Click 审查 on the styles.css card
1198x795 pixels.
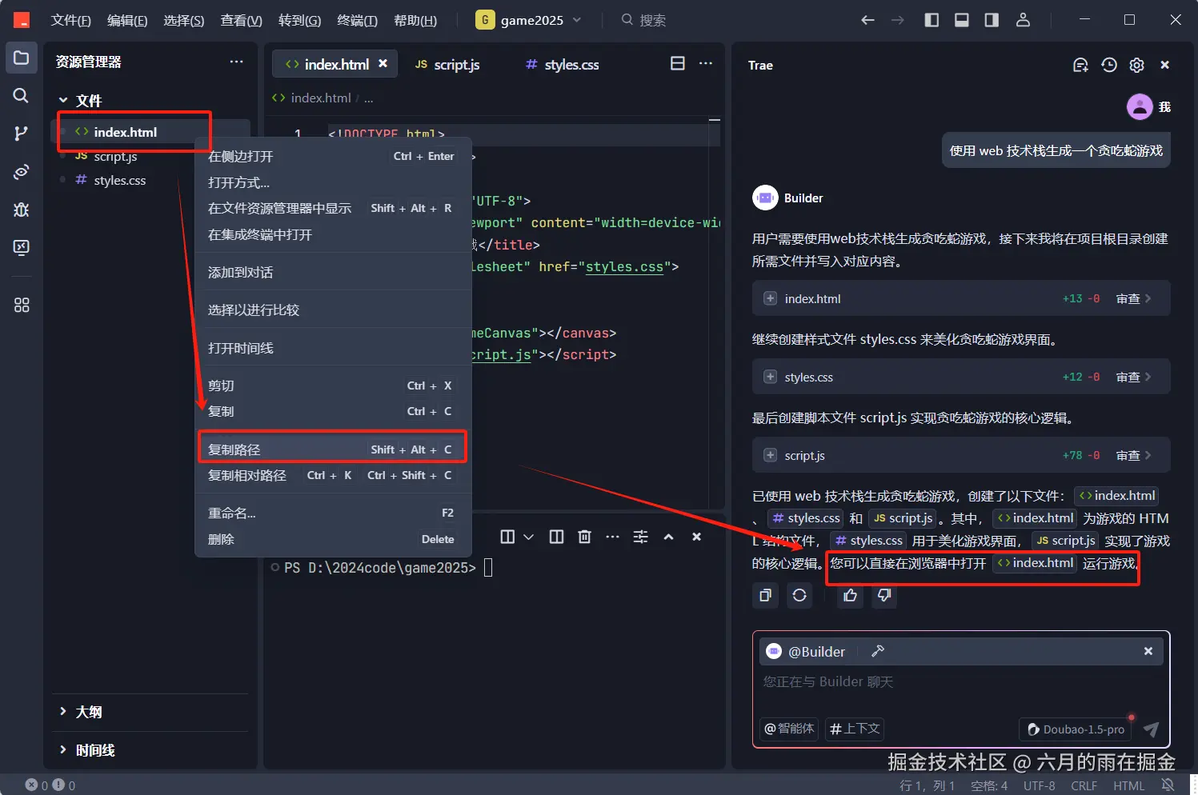(1134, 376)
